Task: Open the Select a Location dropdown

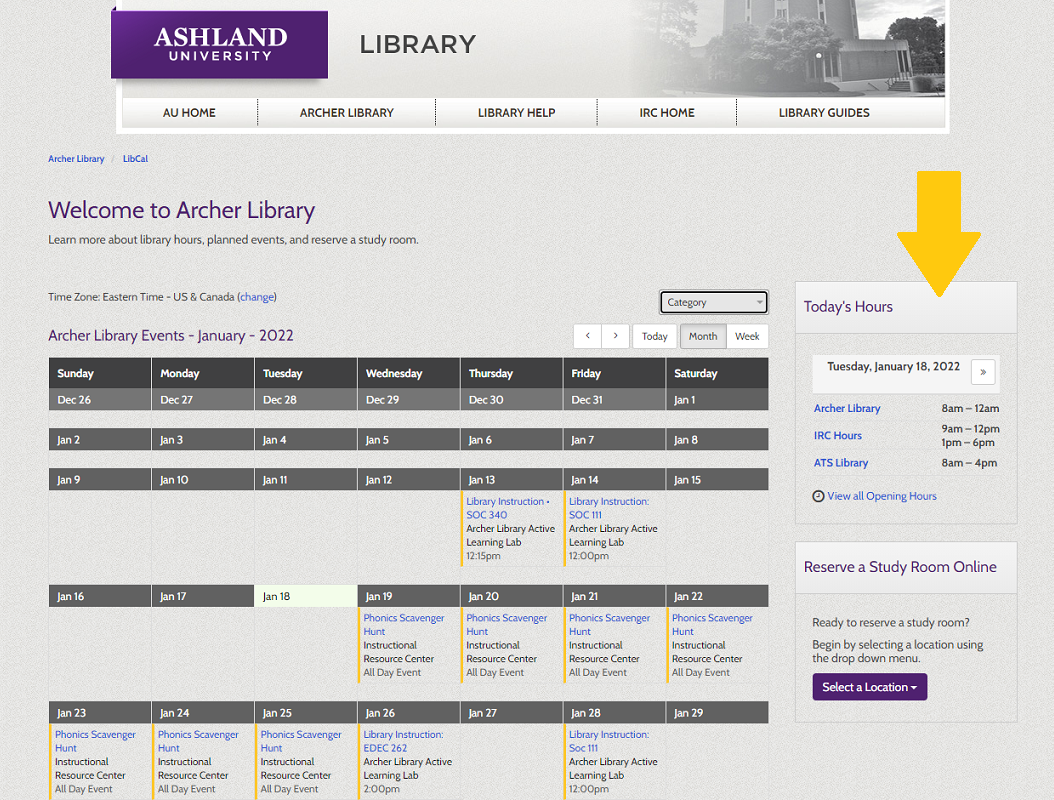Action: pyautogui.click(x=869, y=687)
